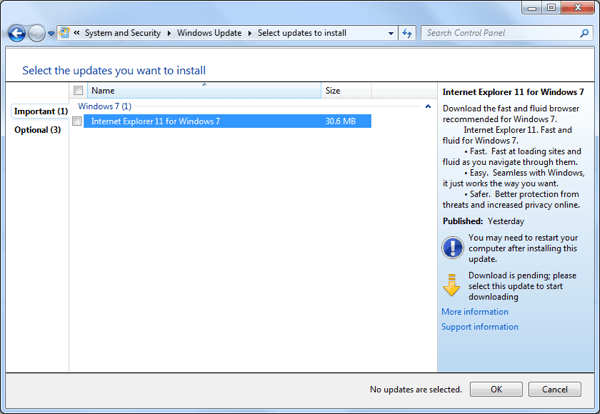Expand arrow after System and Security
The width and height of the screenshot is (600, 414).
point(169,33)
